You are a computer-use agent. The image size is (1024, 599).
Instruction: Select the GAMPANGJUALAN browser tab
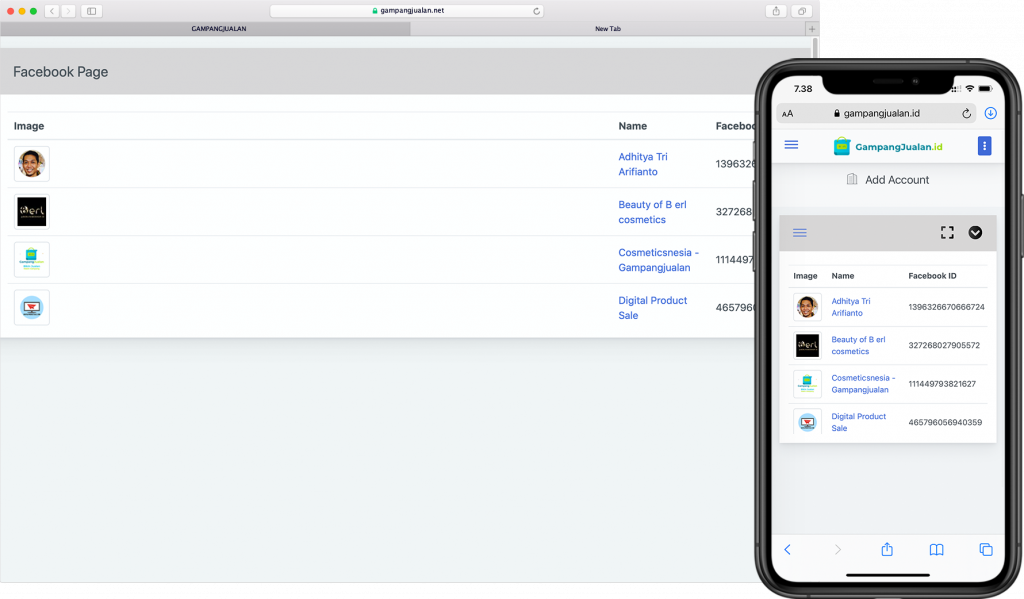218,29
